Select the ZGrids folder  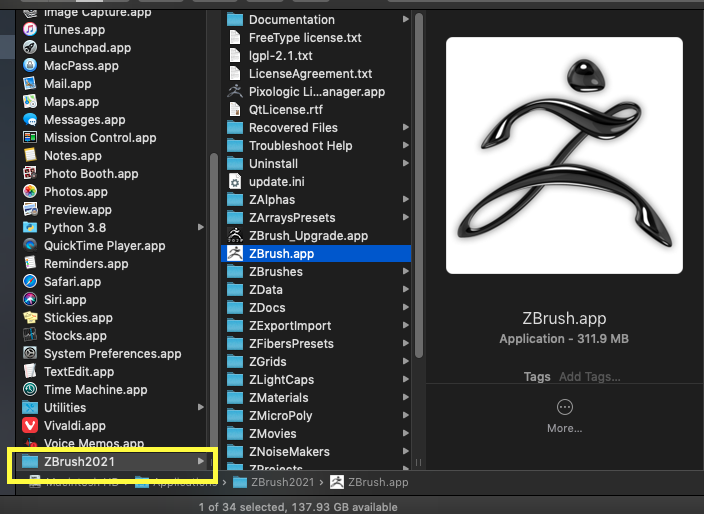[x=316, y=361]
